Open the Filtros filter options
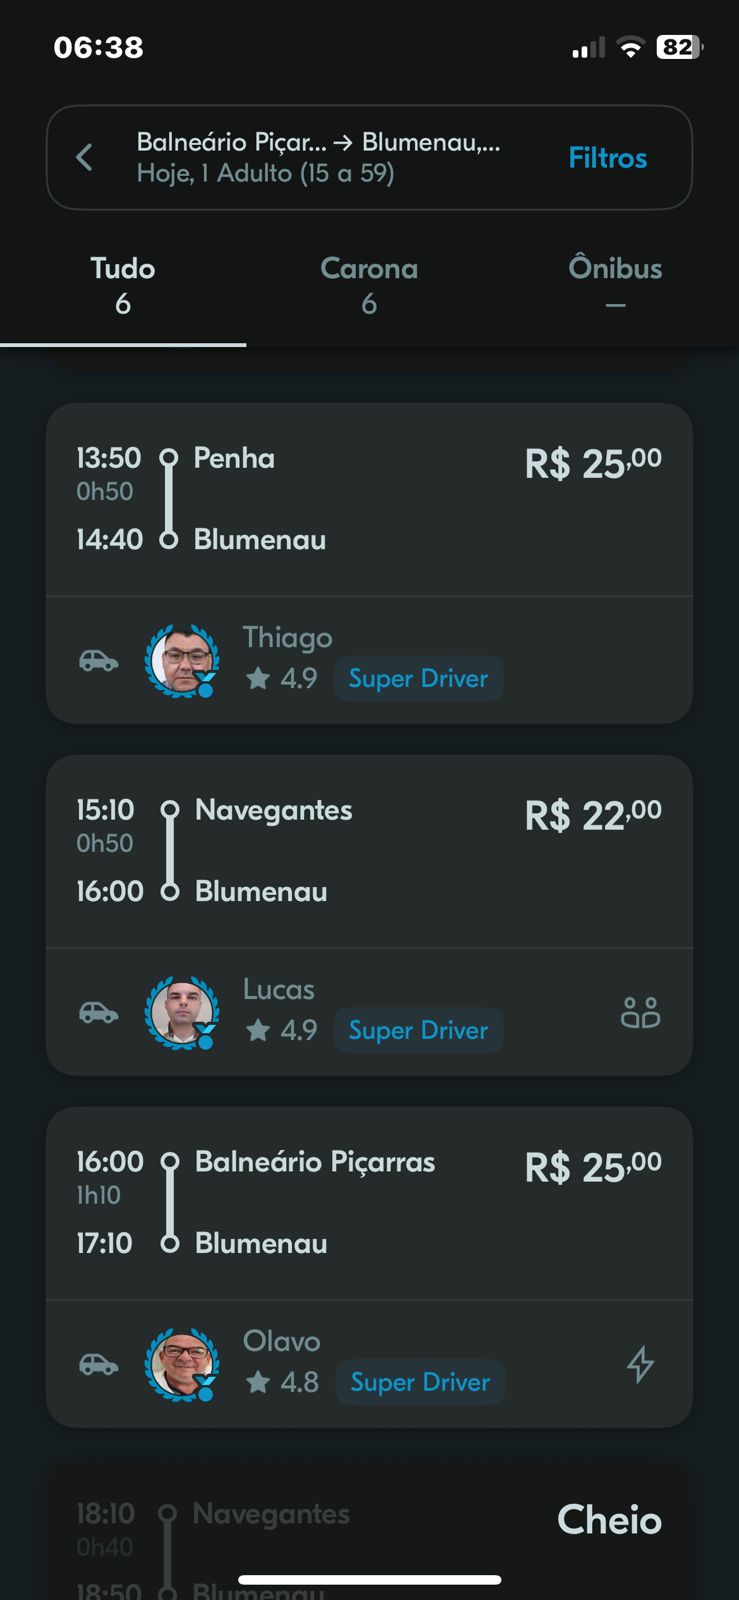 click(x=607, y=158)
